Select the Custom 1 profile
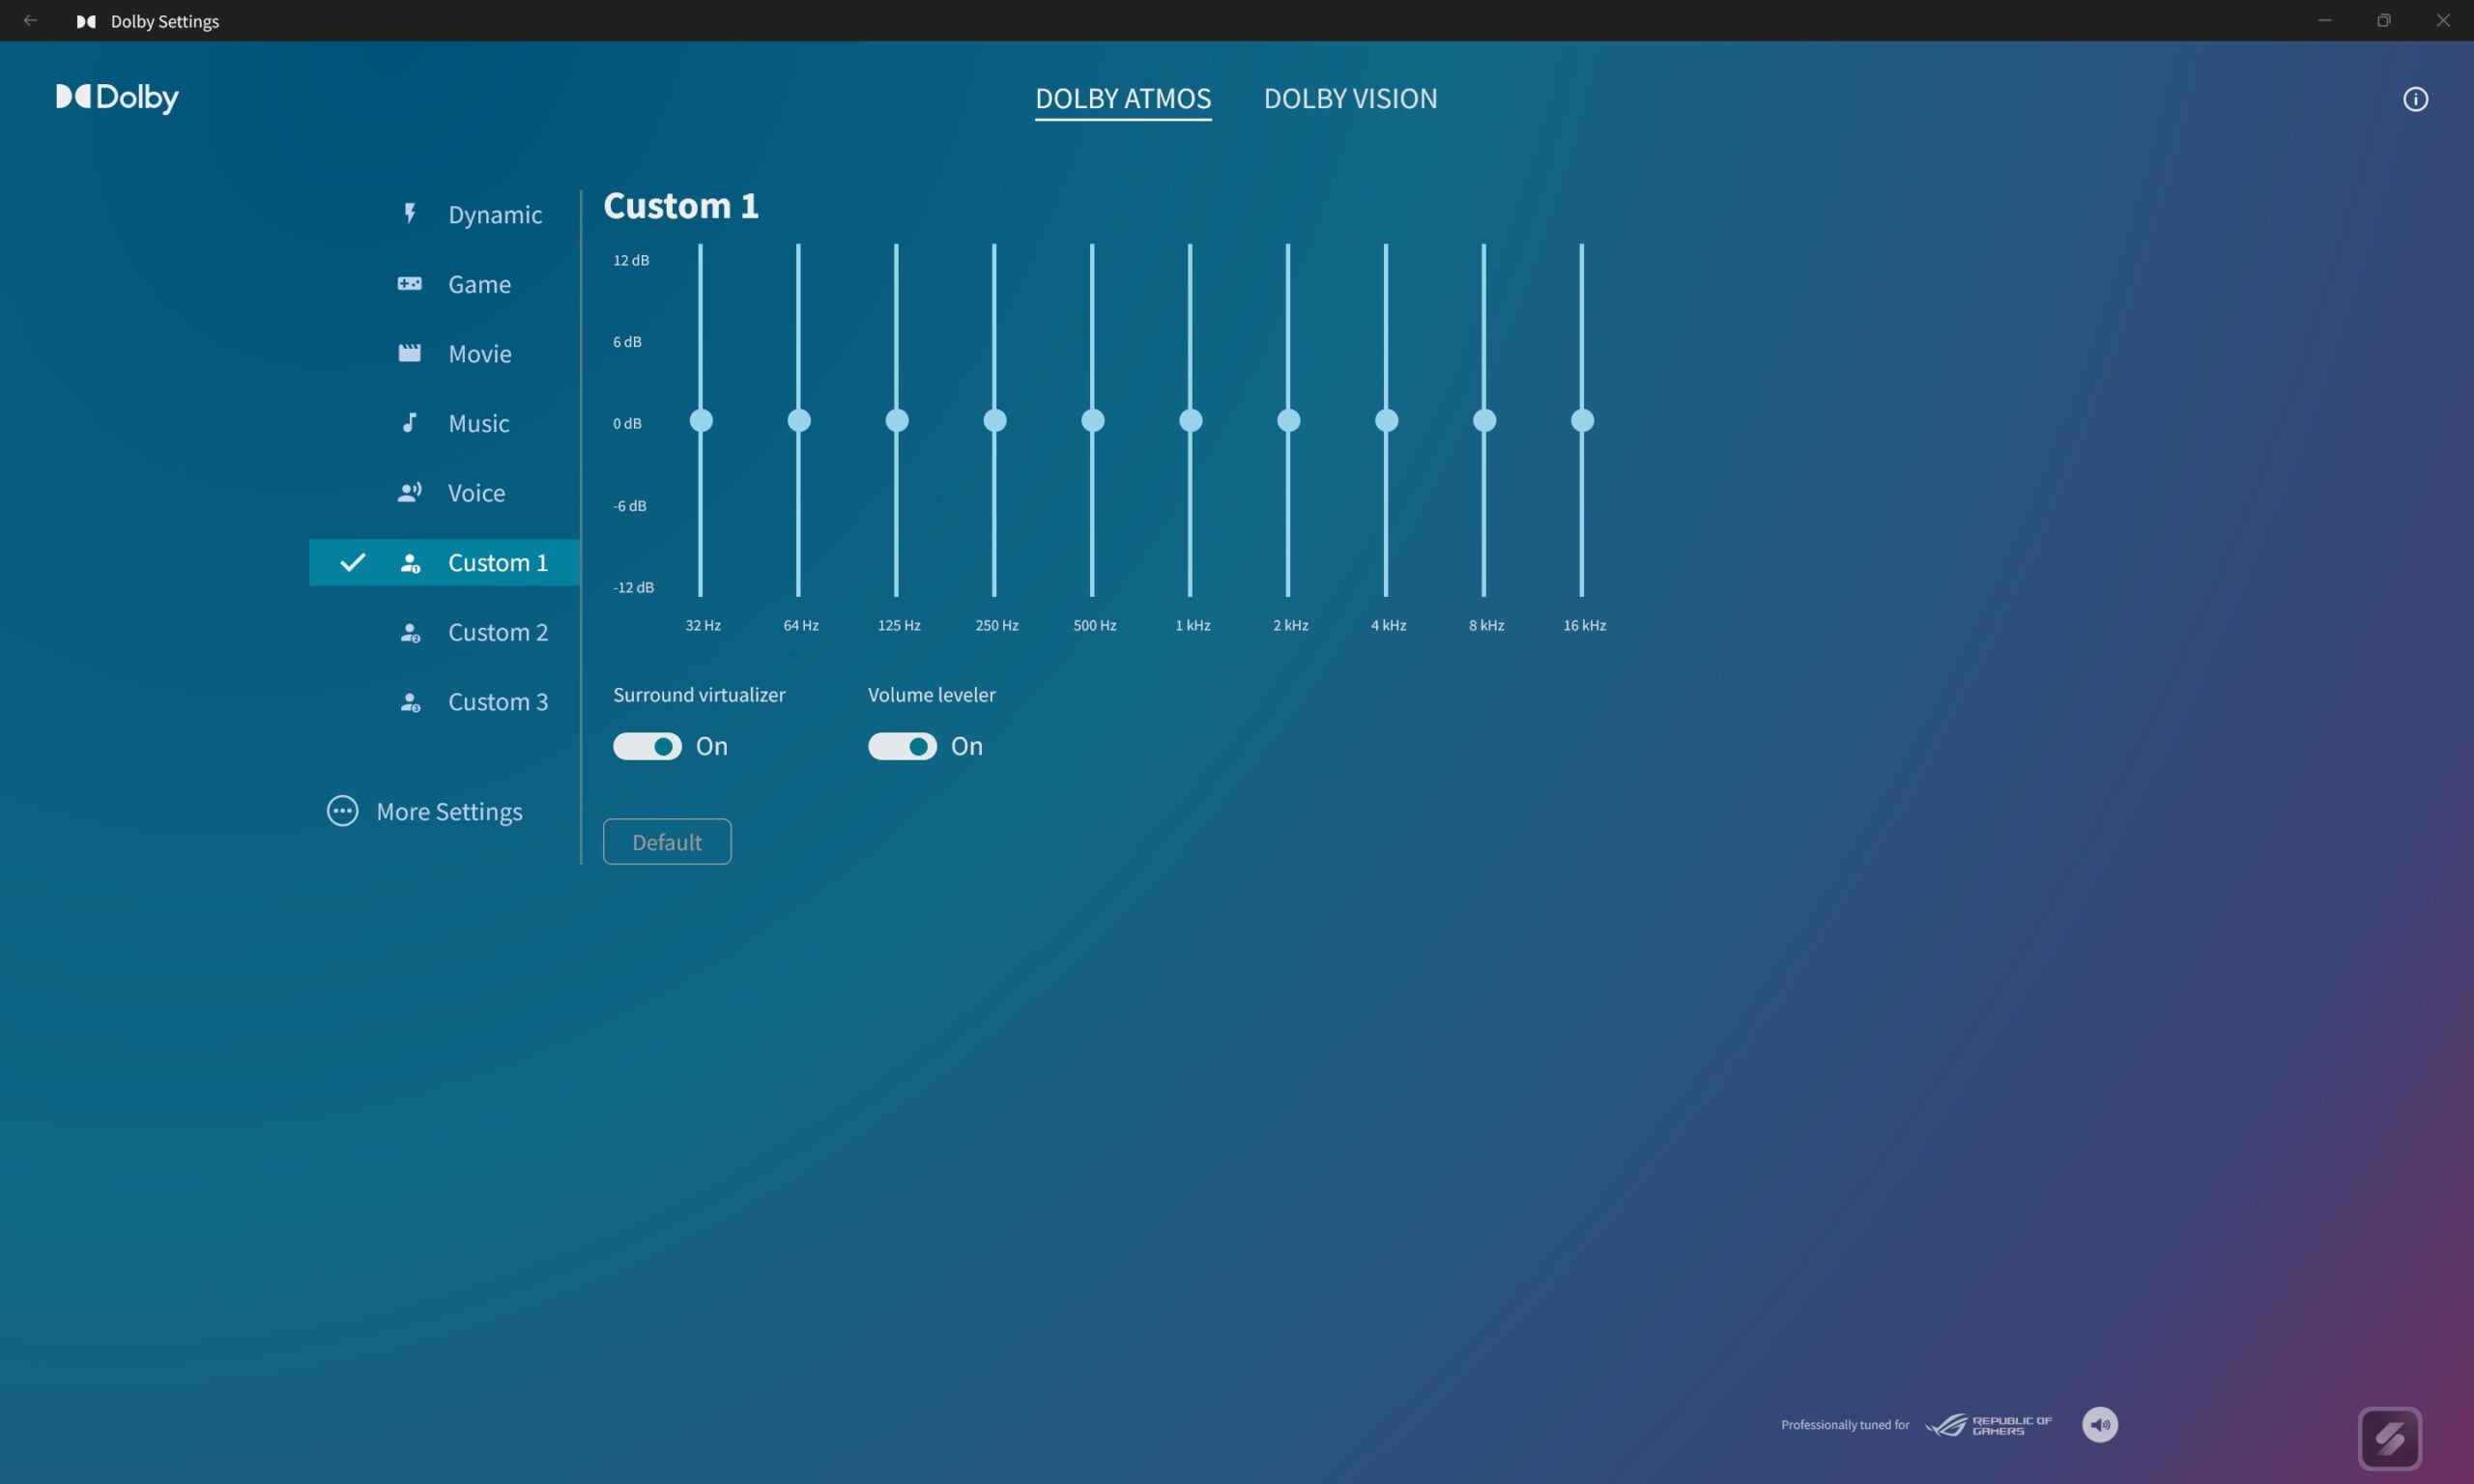This screenshot has height=1484, width=2474. pos(444,562)
